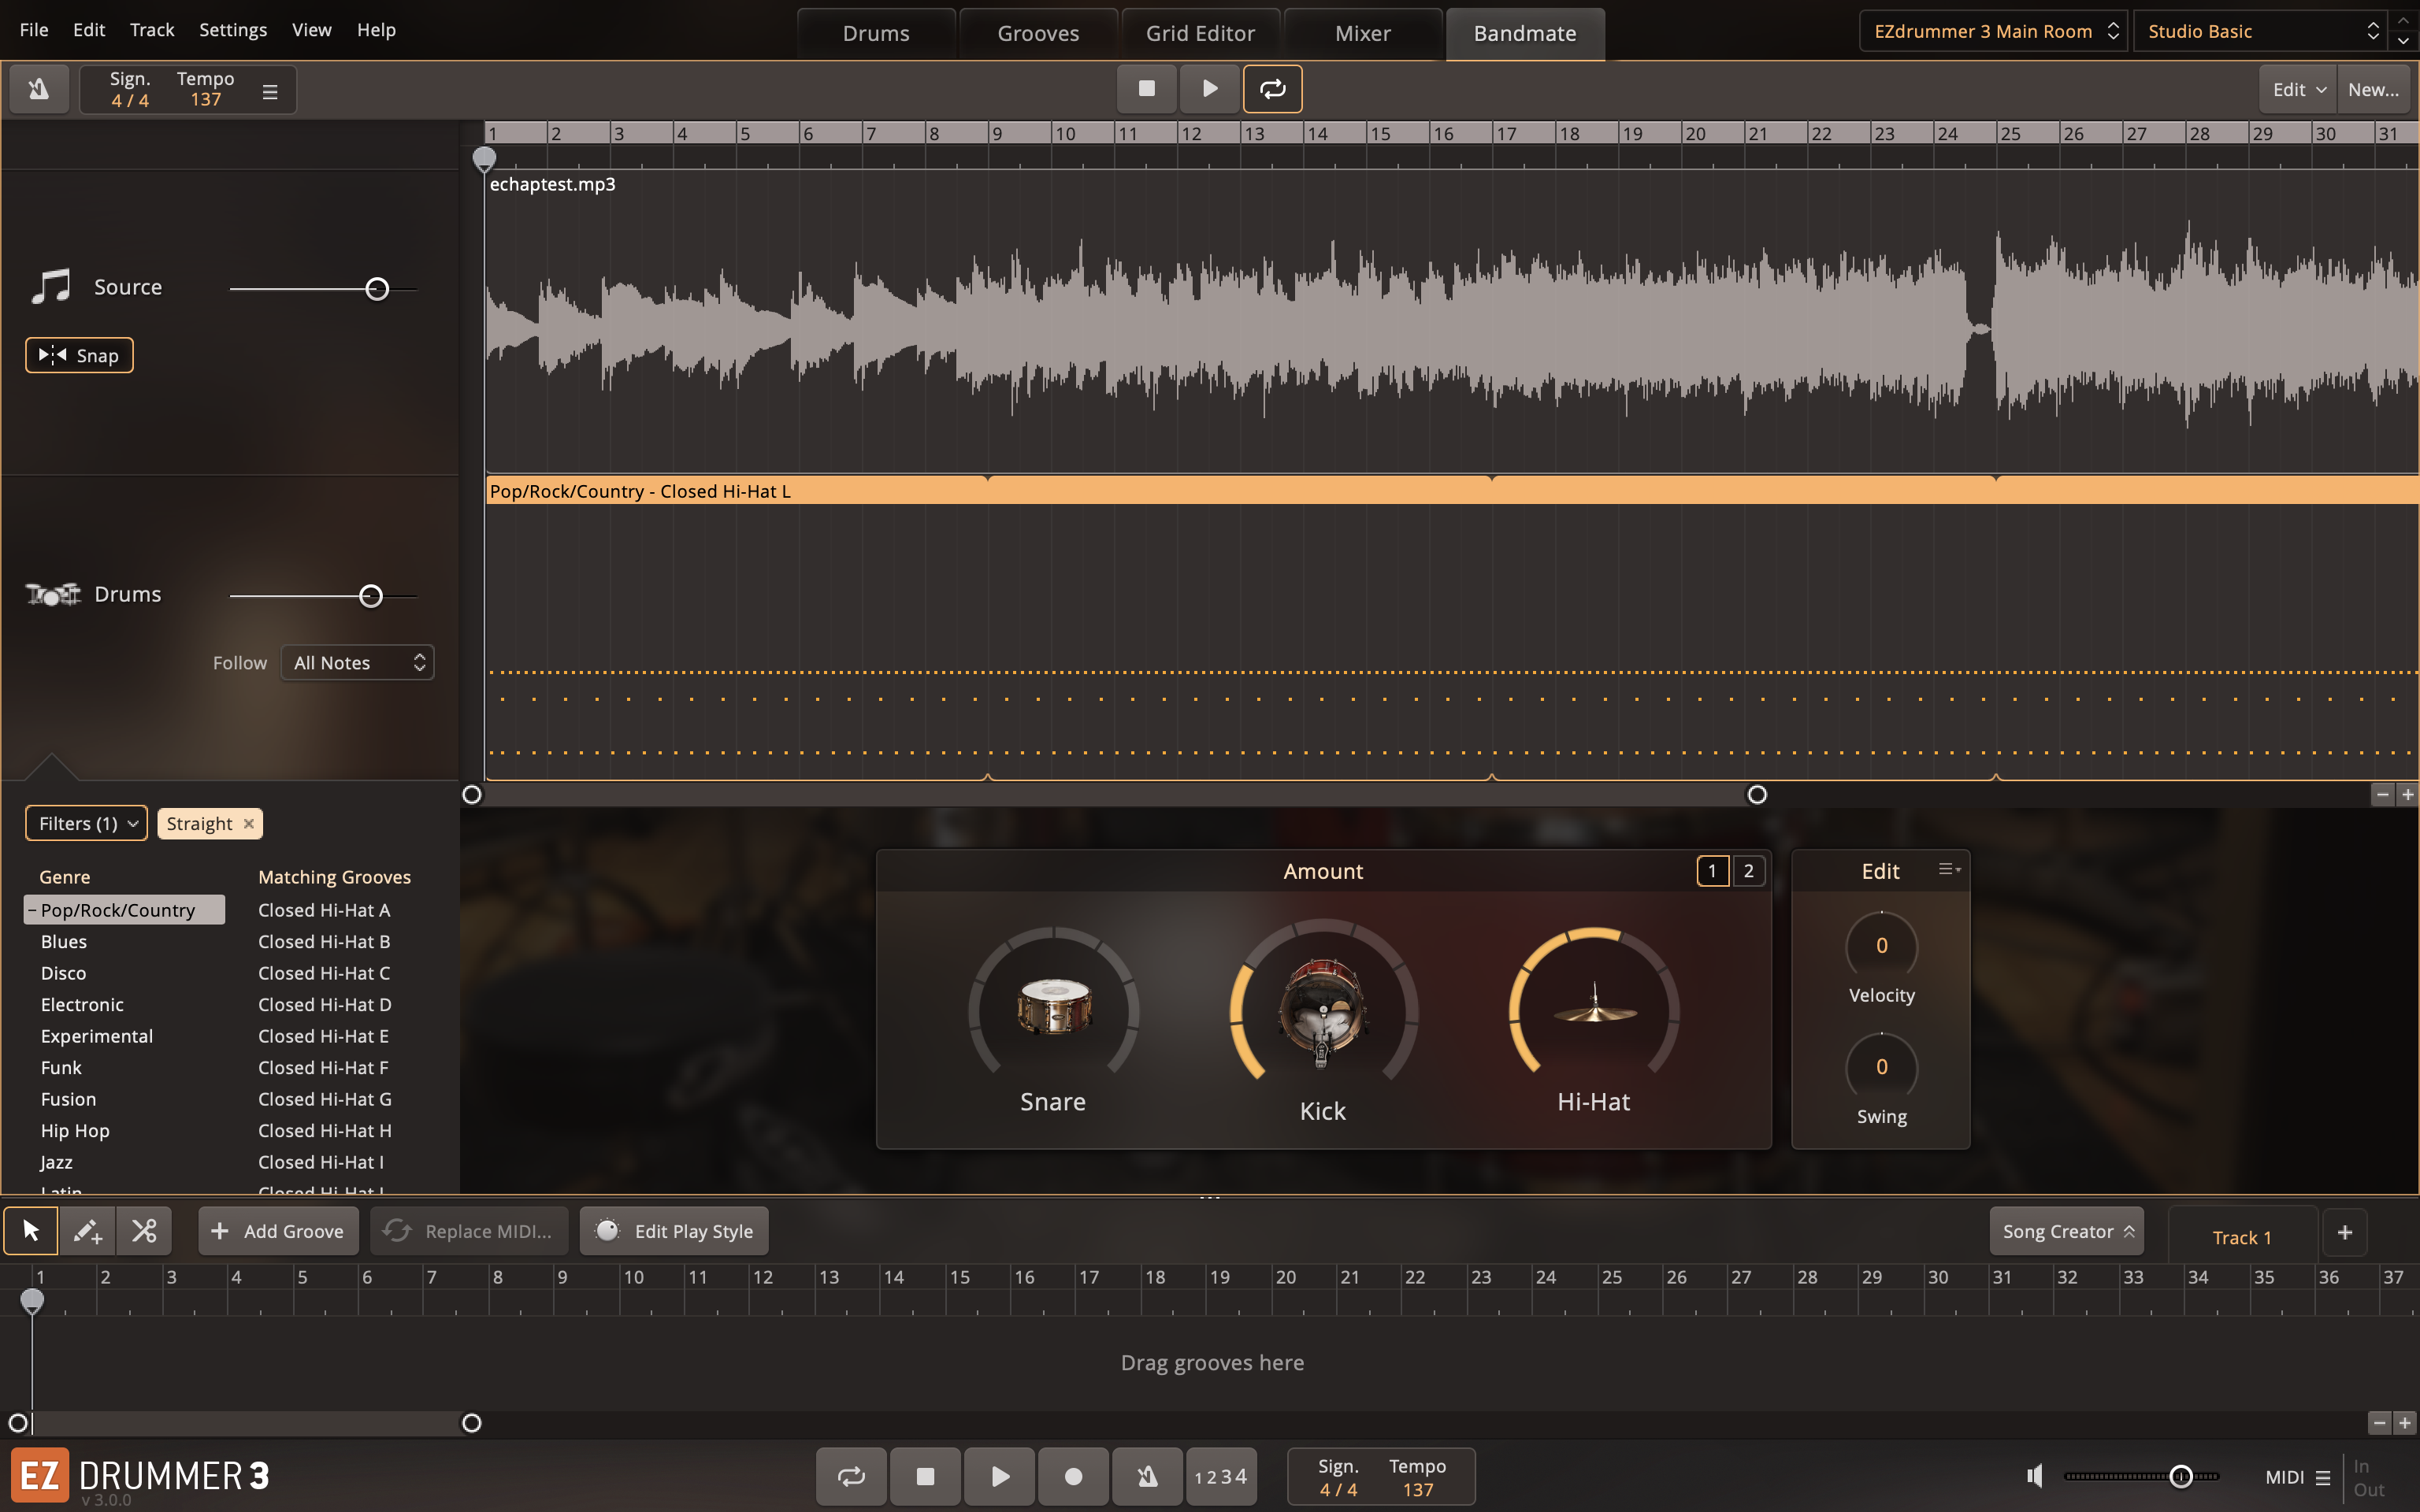Expand the Filters (1) dropdown
Screen dimensions: 2420x1512
(86, 823)
